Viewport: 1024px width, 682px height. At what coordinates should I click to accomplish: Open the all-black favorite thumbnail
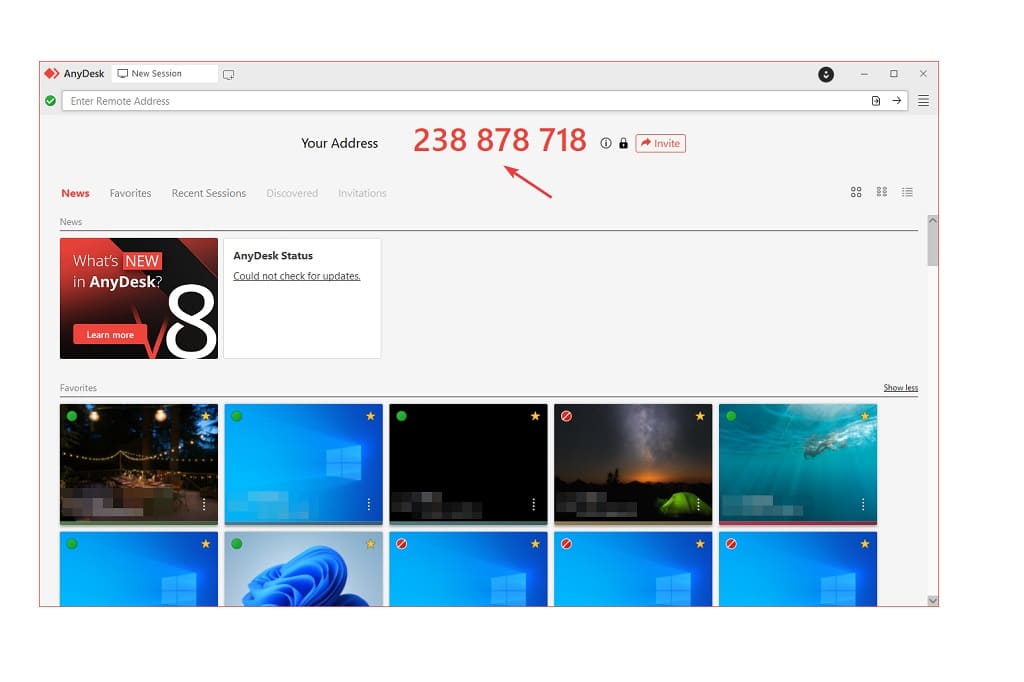point(468,464)
